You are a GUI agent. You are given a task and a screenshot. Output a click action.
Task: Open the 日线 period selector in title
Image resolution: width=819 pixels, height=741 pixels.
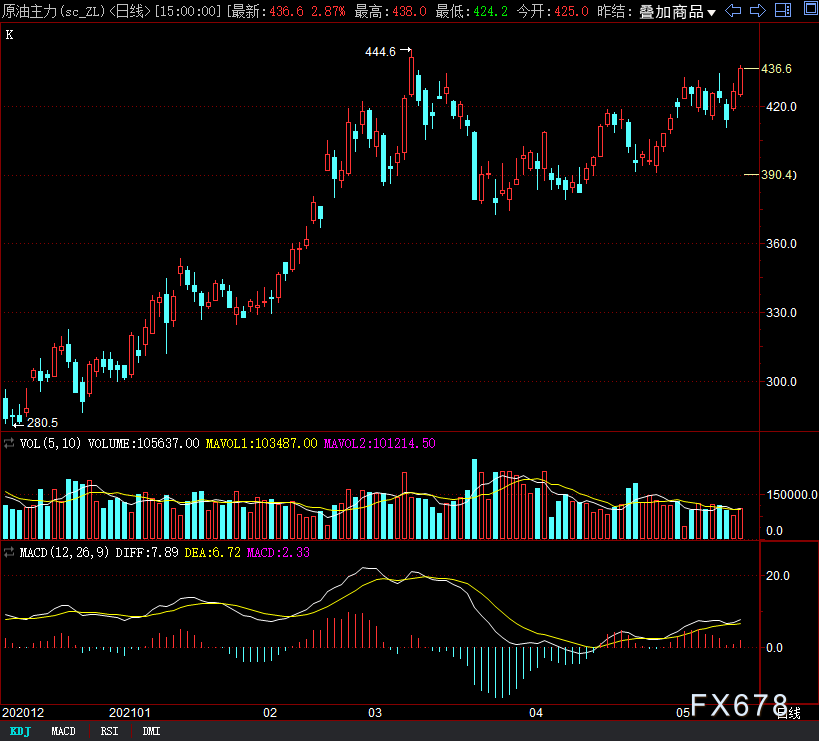pyautogui.click(x=131, y=11)
